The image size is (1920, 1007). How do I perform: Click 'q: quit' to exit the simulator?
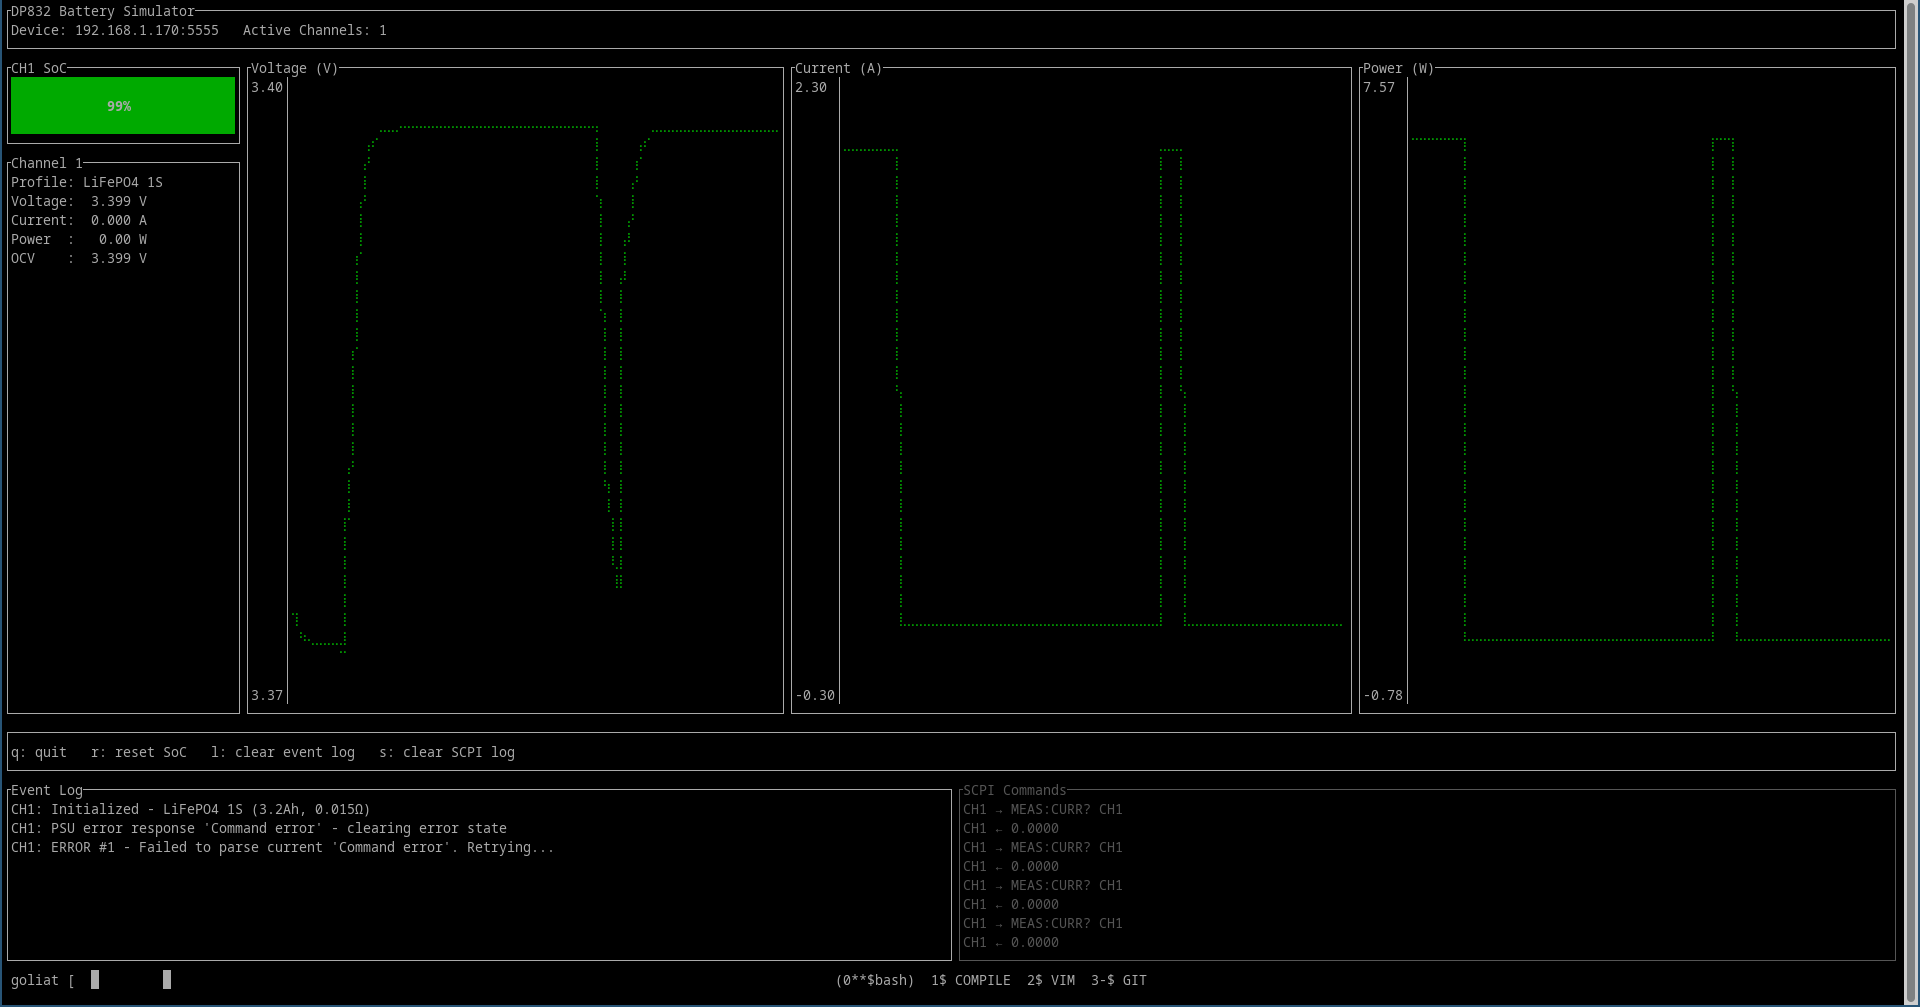pos(39,752)
